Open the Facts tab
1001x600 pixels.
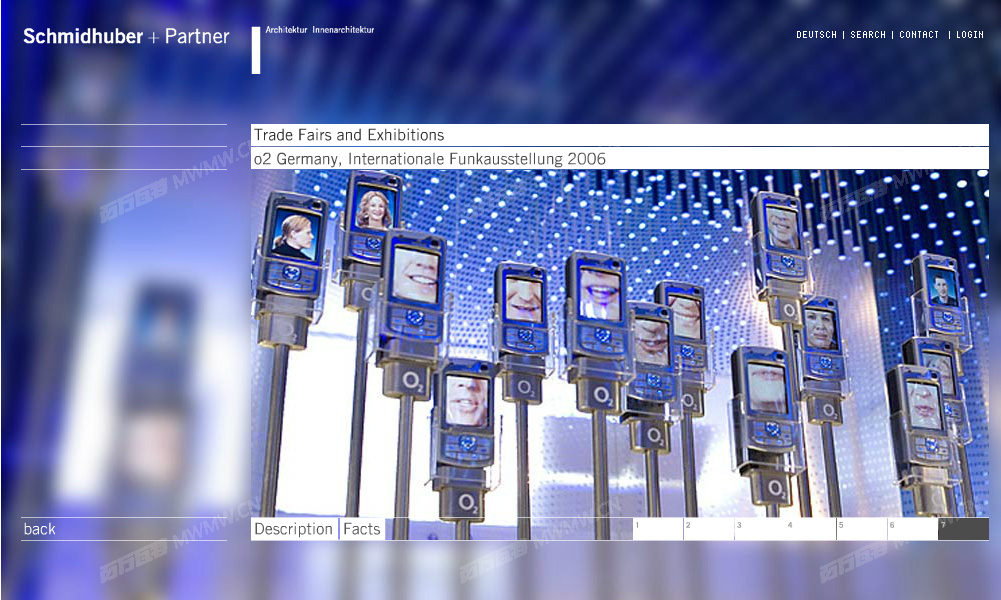[x=362, y=529]
